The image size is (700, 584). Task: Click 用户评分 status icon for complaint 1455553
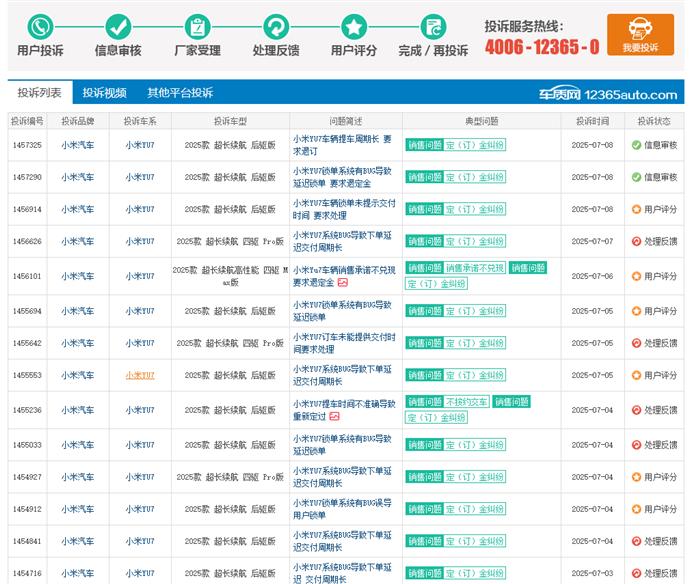636,375
